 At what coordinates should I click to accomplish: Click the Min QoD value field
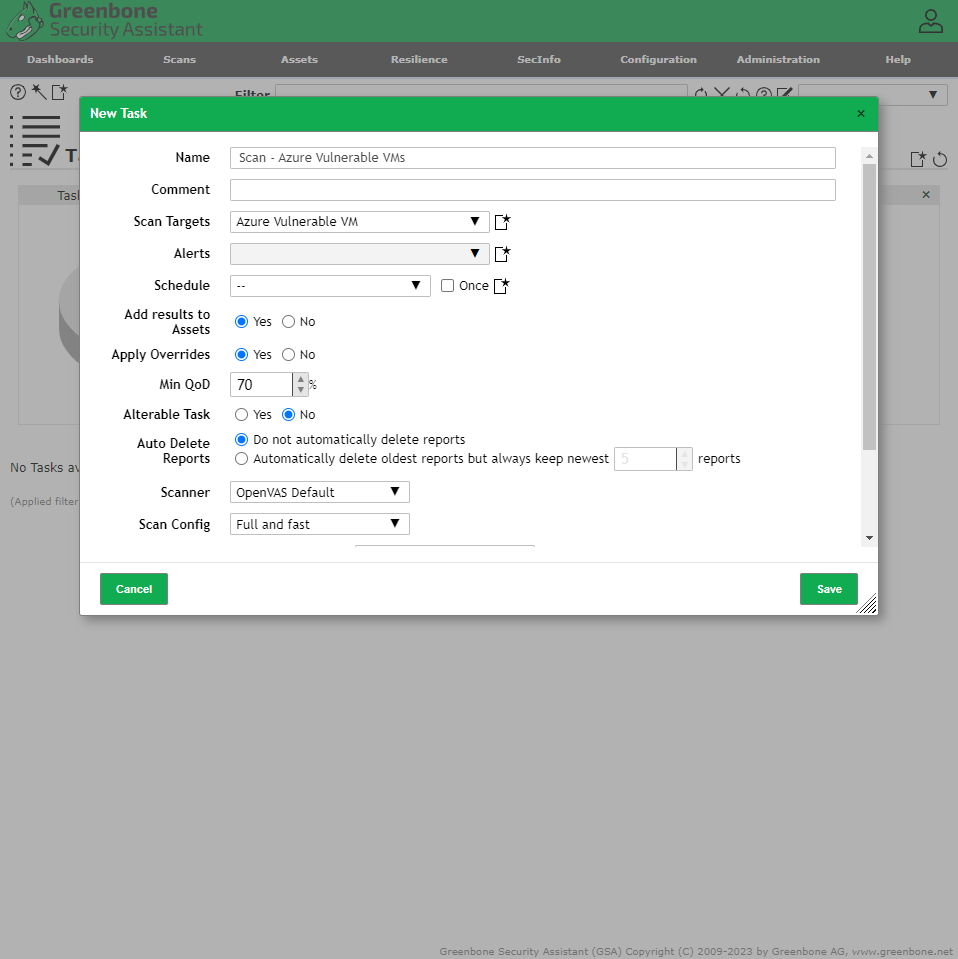[x=261, y=385]
